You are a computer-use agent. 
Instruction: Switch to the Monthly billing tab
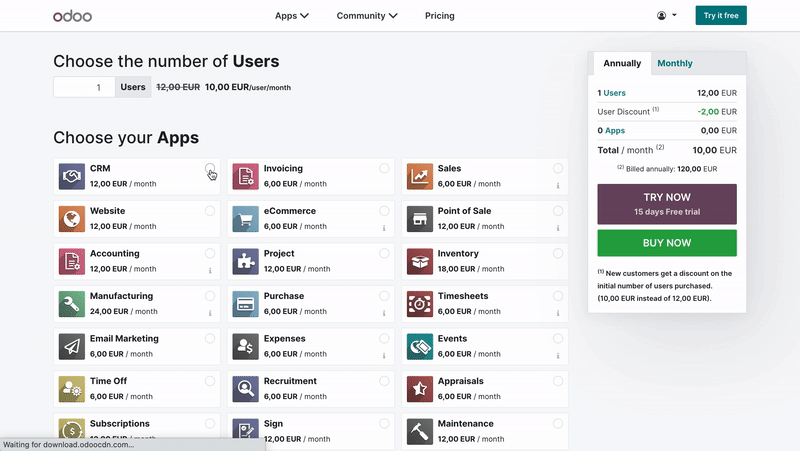pyautogui.click(x=674, y=63)
